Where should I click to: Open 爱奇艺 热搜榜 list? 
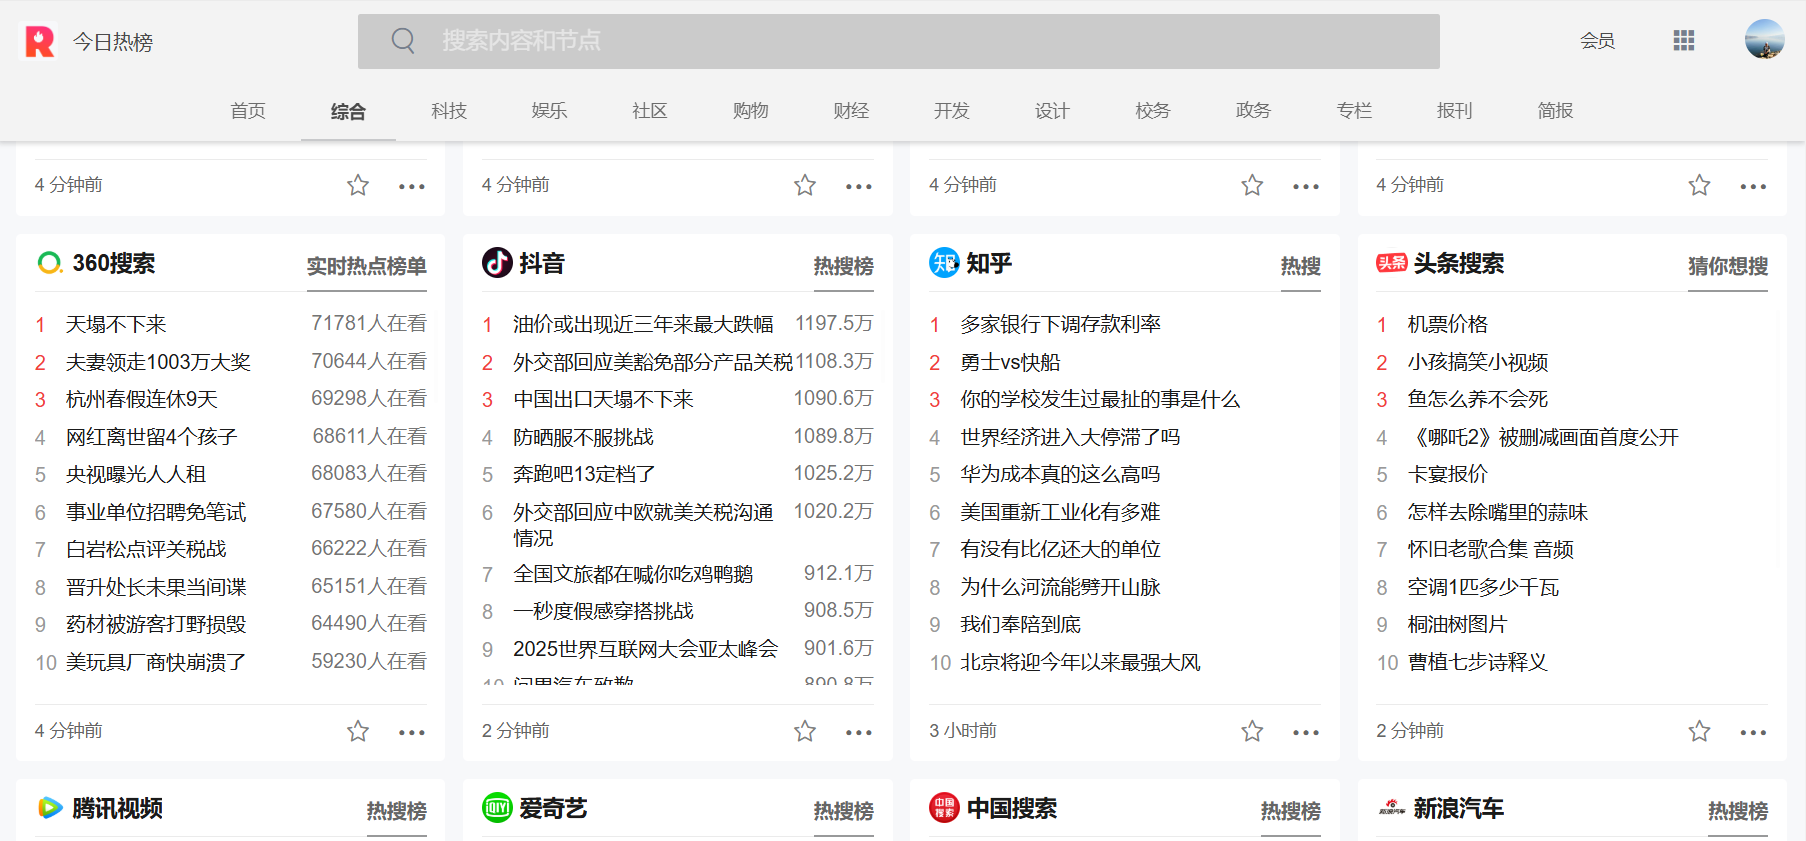point(843,811)
